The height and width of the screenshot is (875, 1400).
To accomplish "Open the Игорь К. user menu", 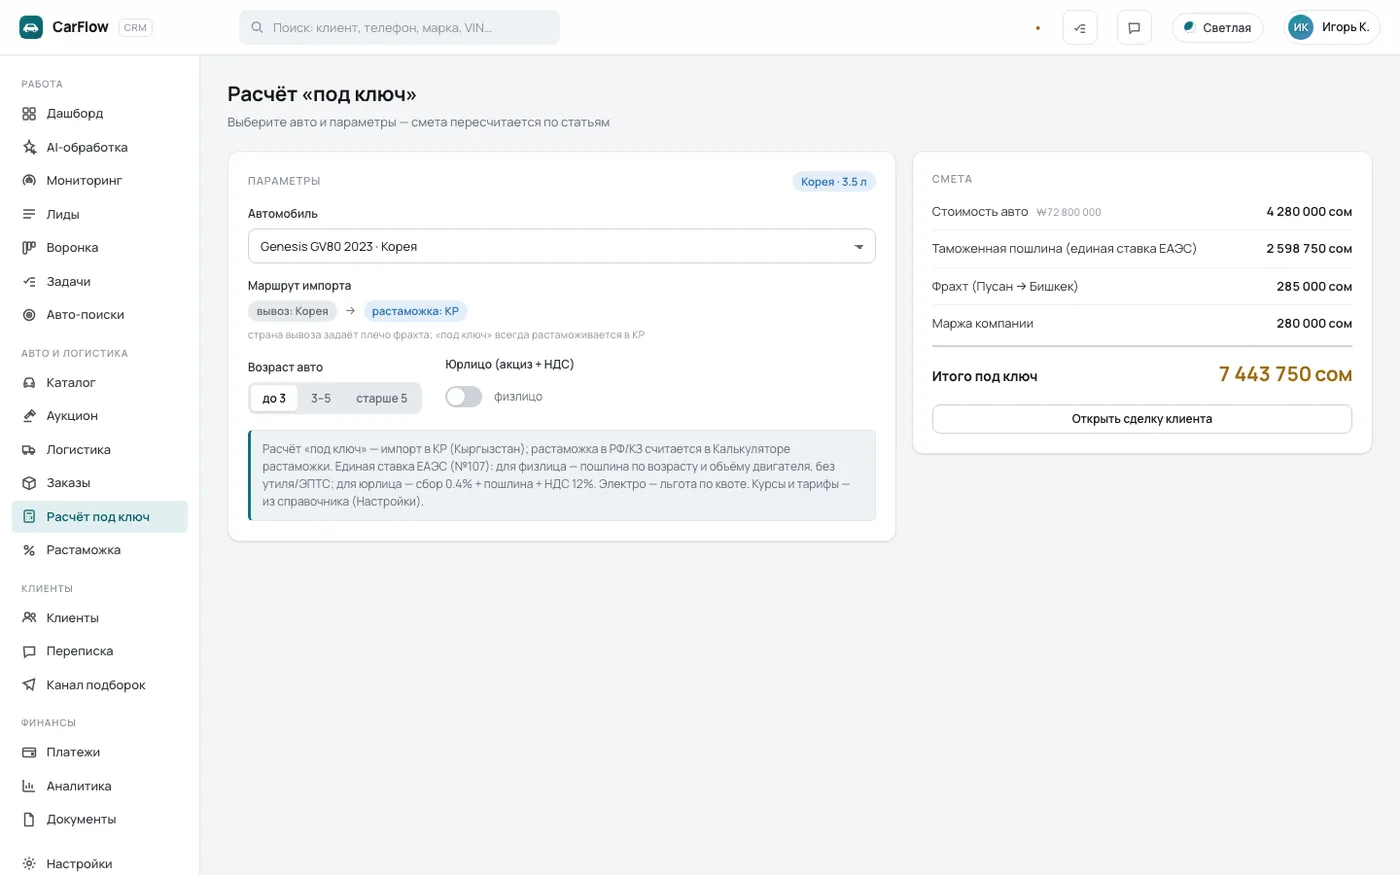I will point(1332,28).
